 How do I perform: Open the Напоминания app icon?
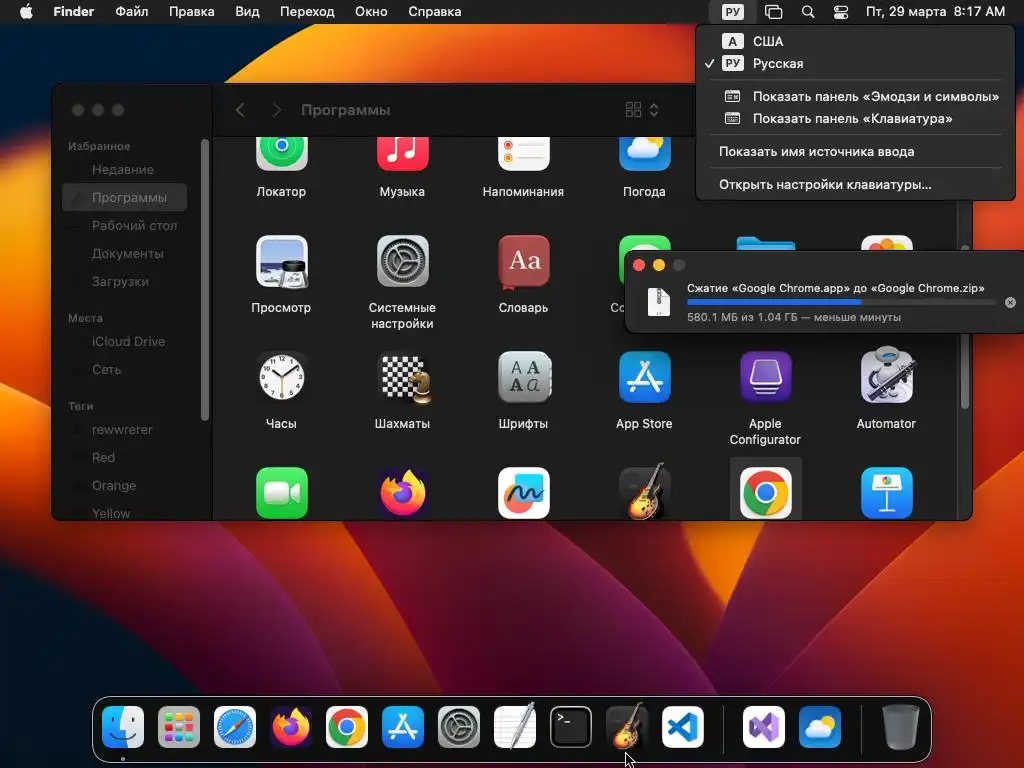tap(523, 154)
